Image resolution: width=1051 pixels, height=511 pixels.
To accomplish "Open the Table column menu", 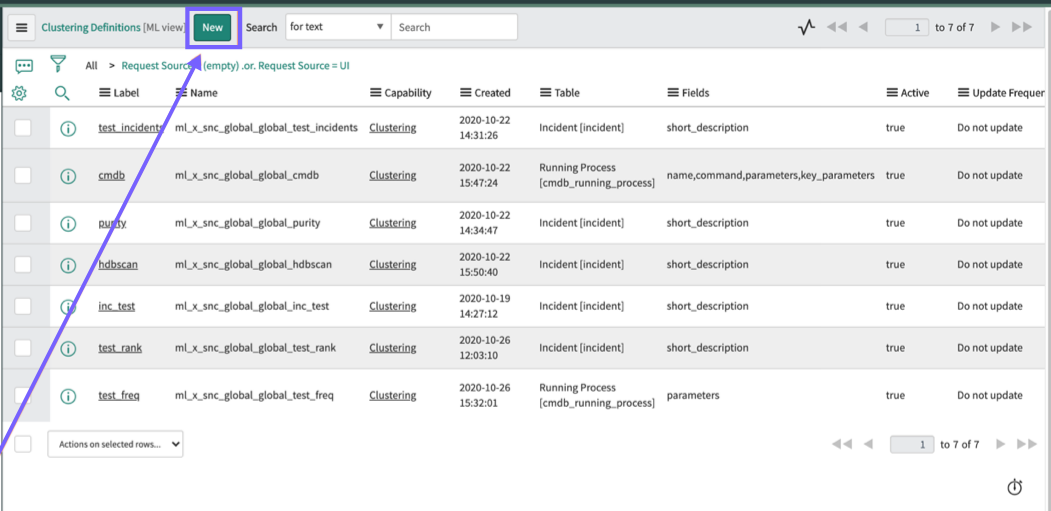I will [x=545, y=93].
